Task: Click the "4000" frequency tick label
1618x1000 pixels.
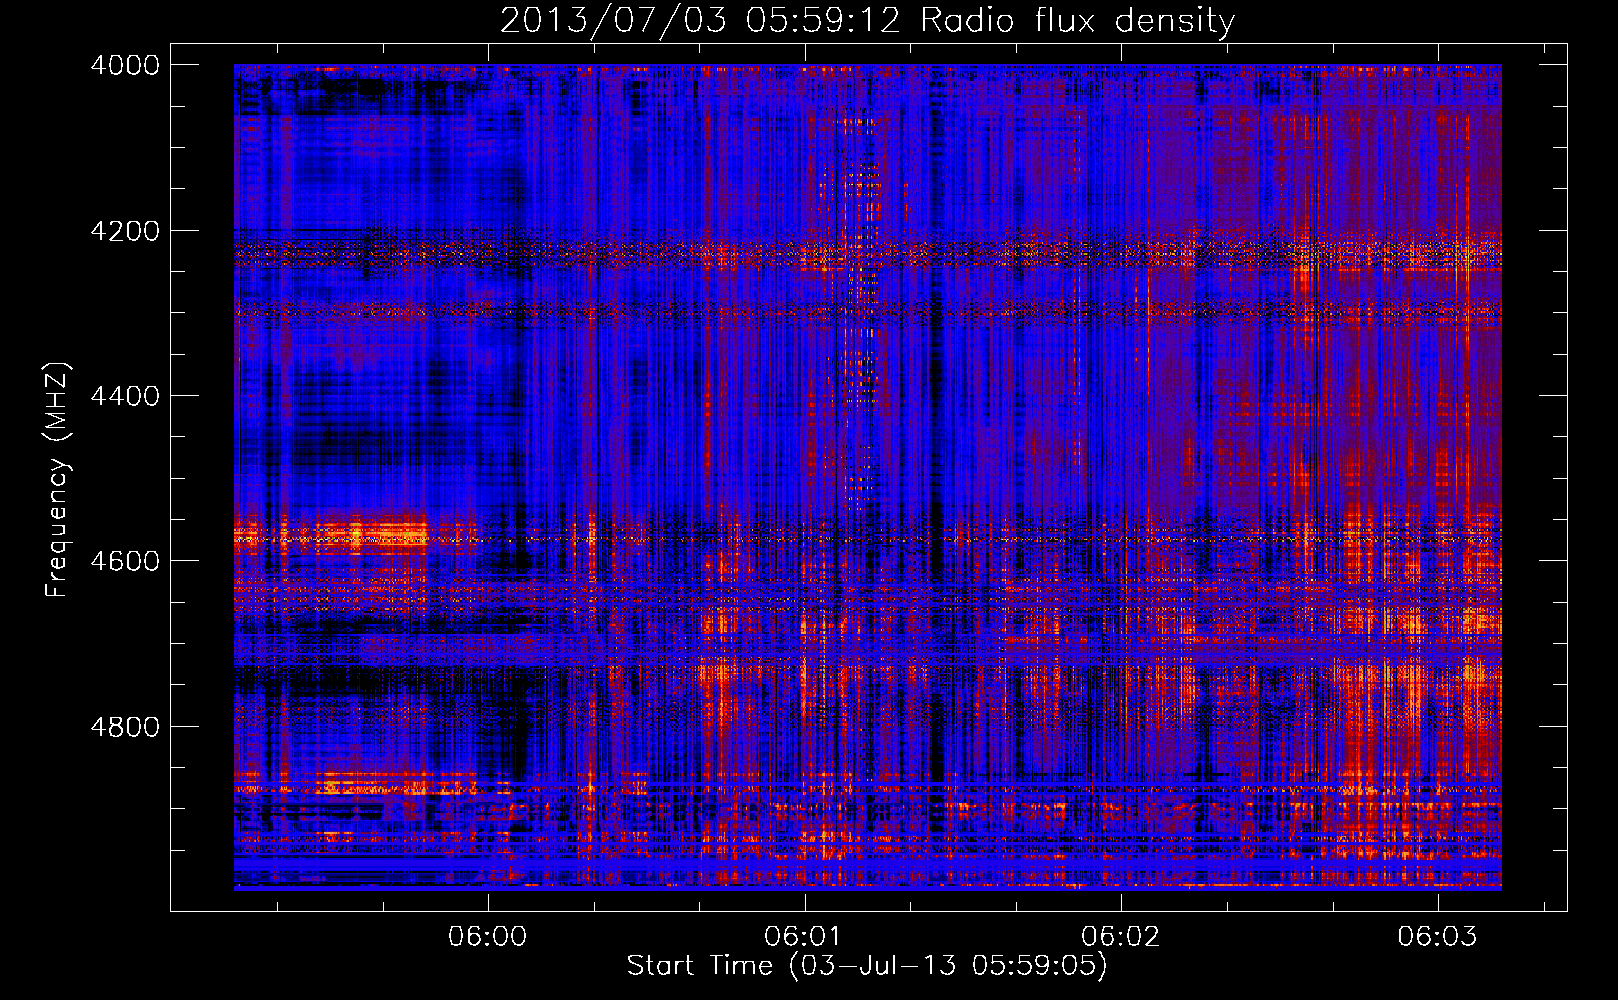Action: 125,65
